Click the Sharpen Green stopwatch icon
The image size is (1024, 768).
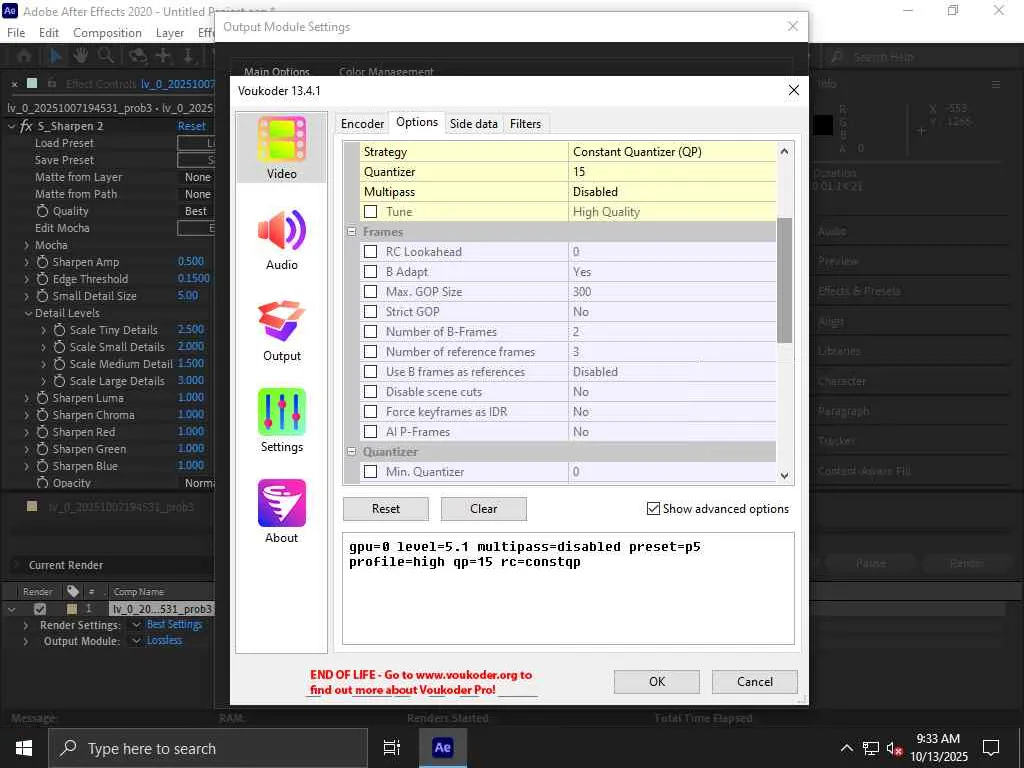point(42,449)
